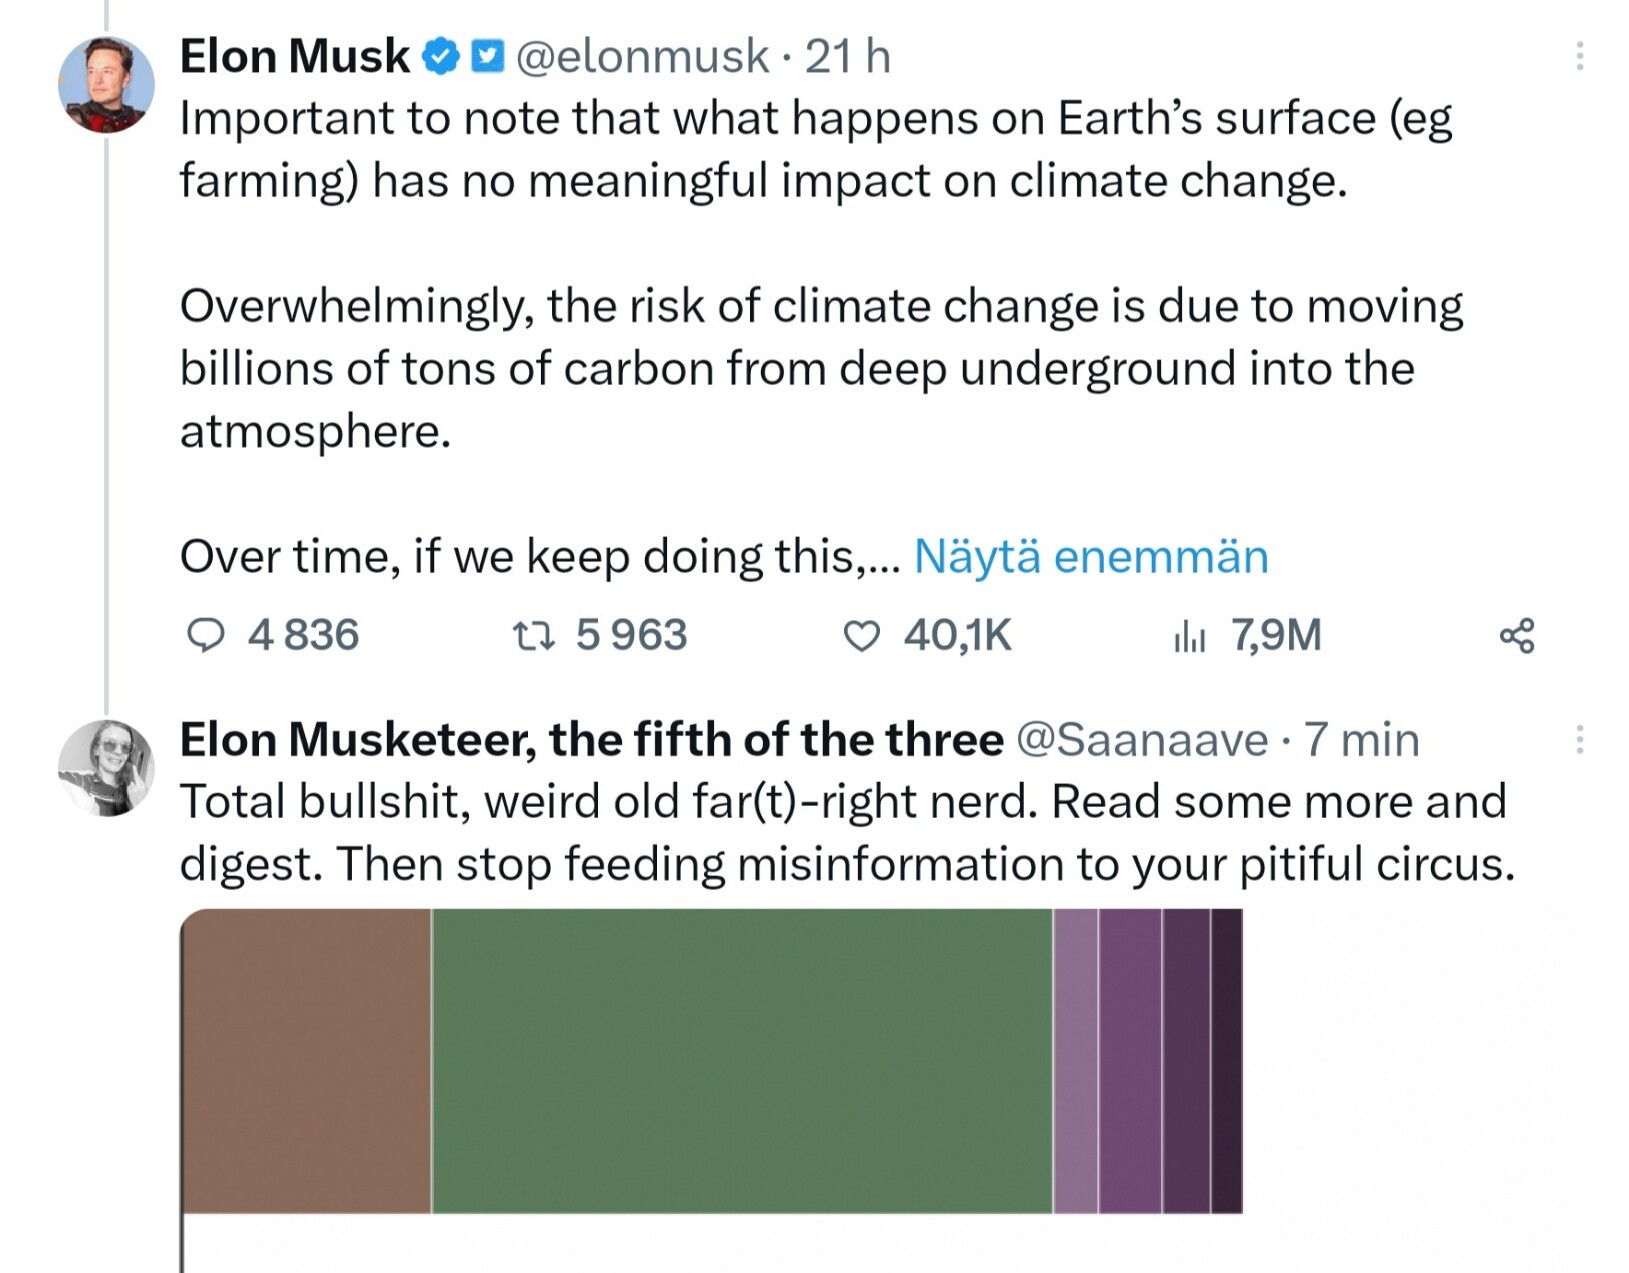Like the tweet with 40,1K likes
The width and height of the screenshot is (1629, 1273).
861,635
